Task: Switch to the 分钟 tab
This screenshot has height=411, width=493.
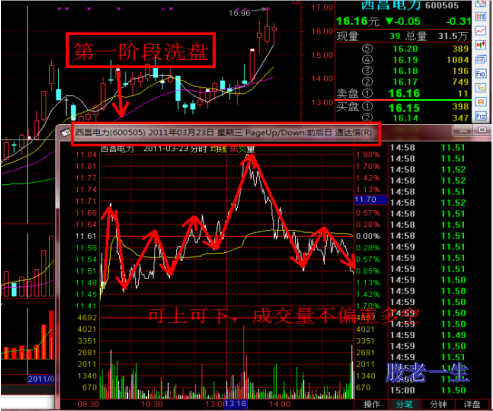Action: coord(438,404)
